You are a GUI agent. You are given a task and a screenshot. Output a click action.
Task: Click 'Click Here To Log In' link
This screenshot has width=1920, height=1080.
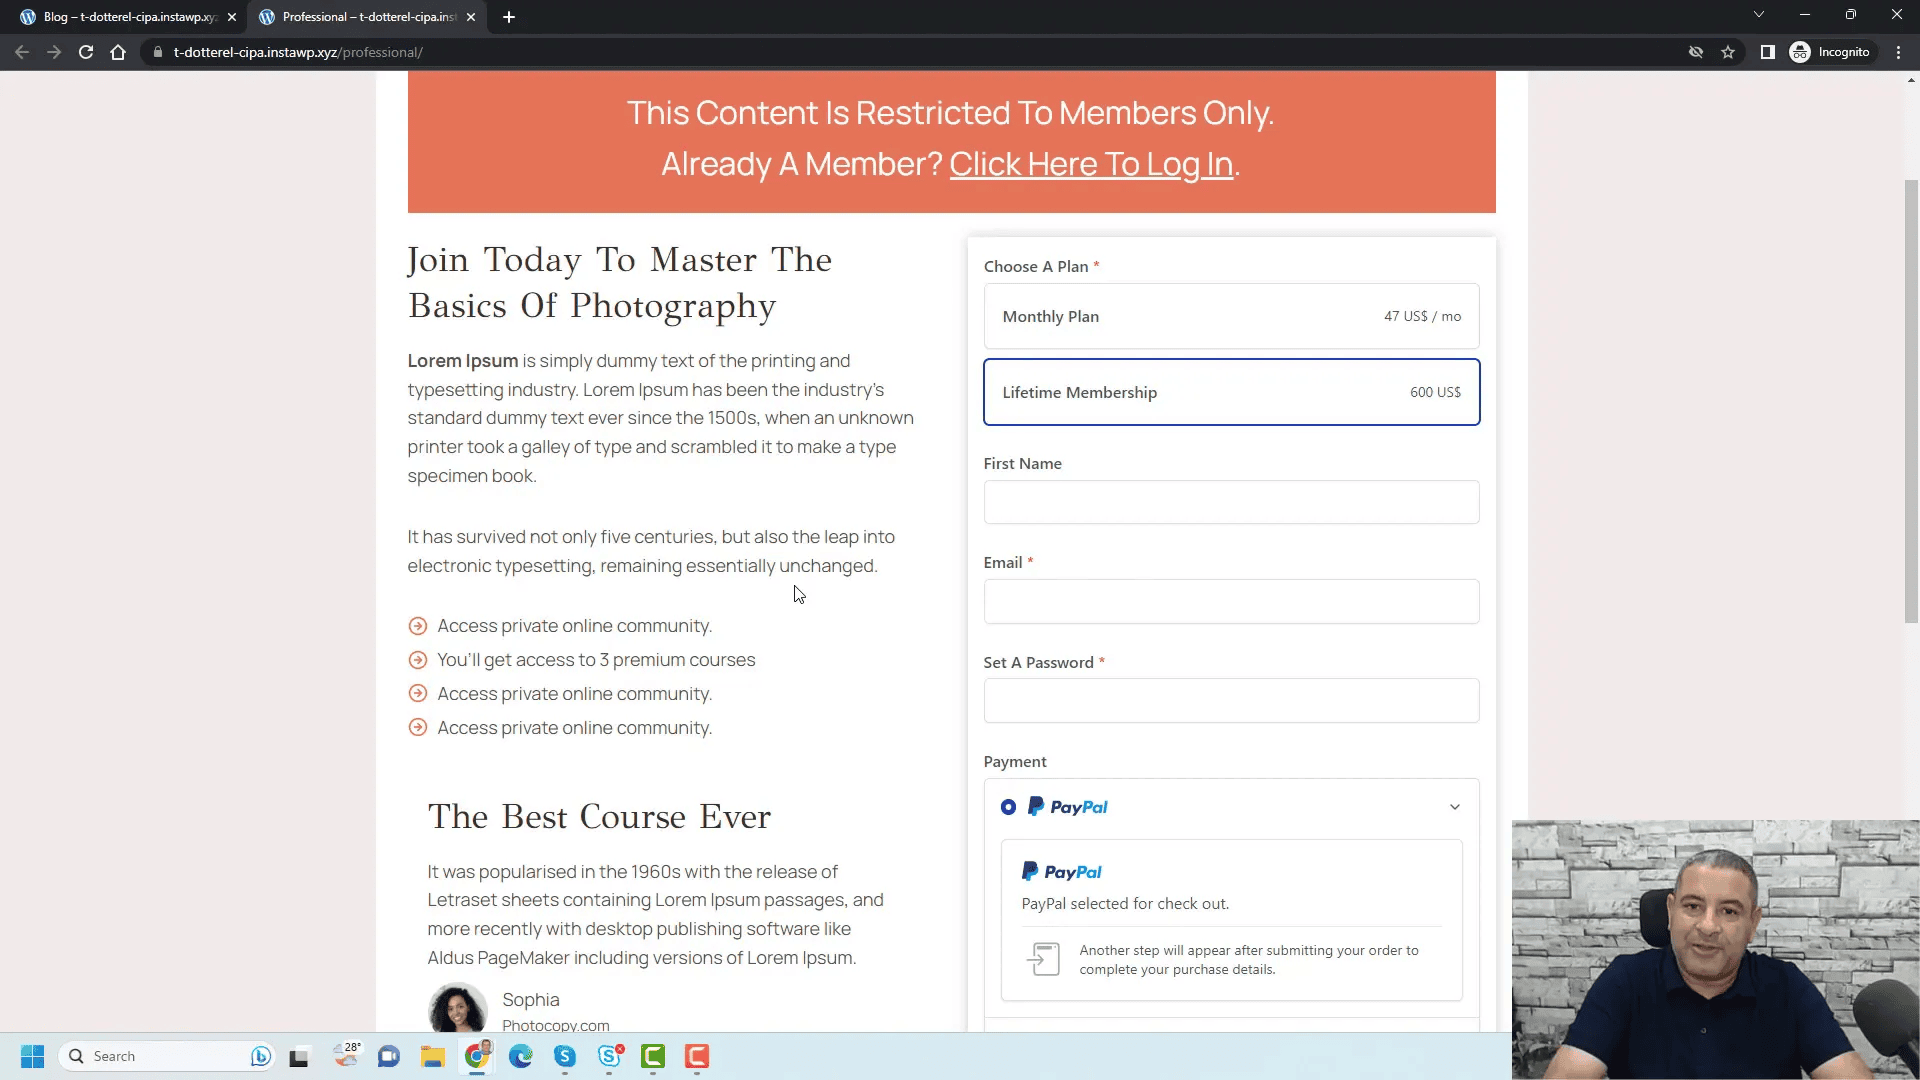point(1092,164)
